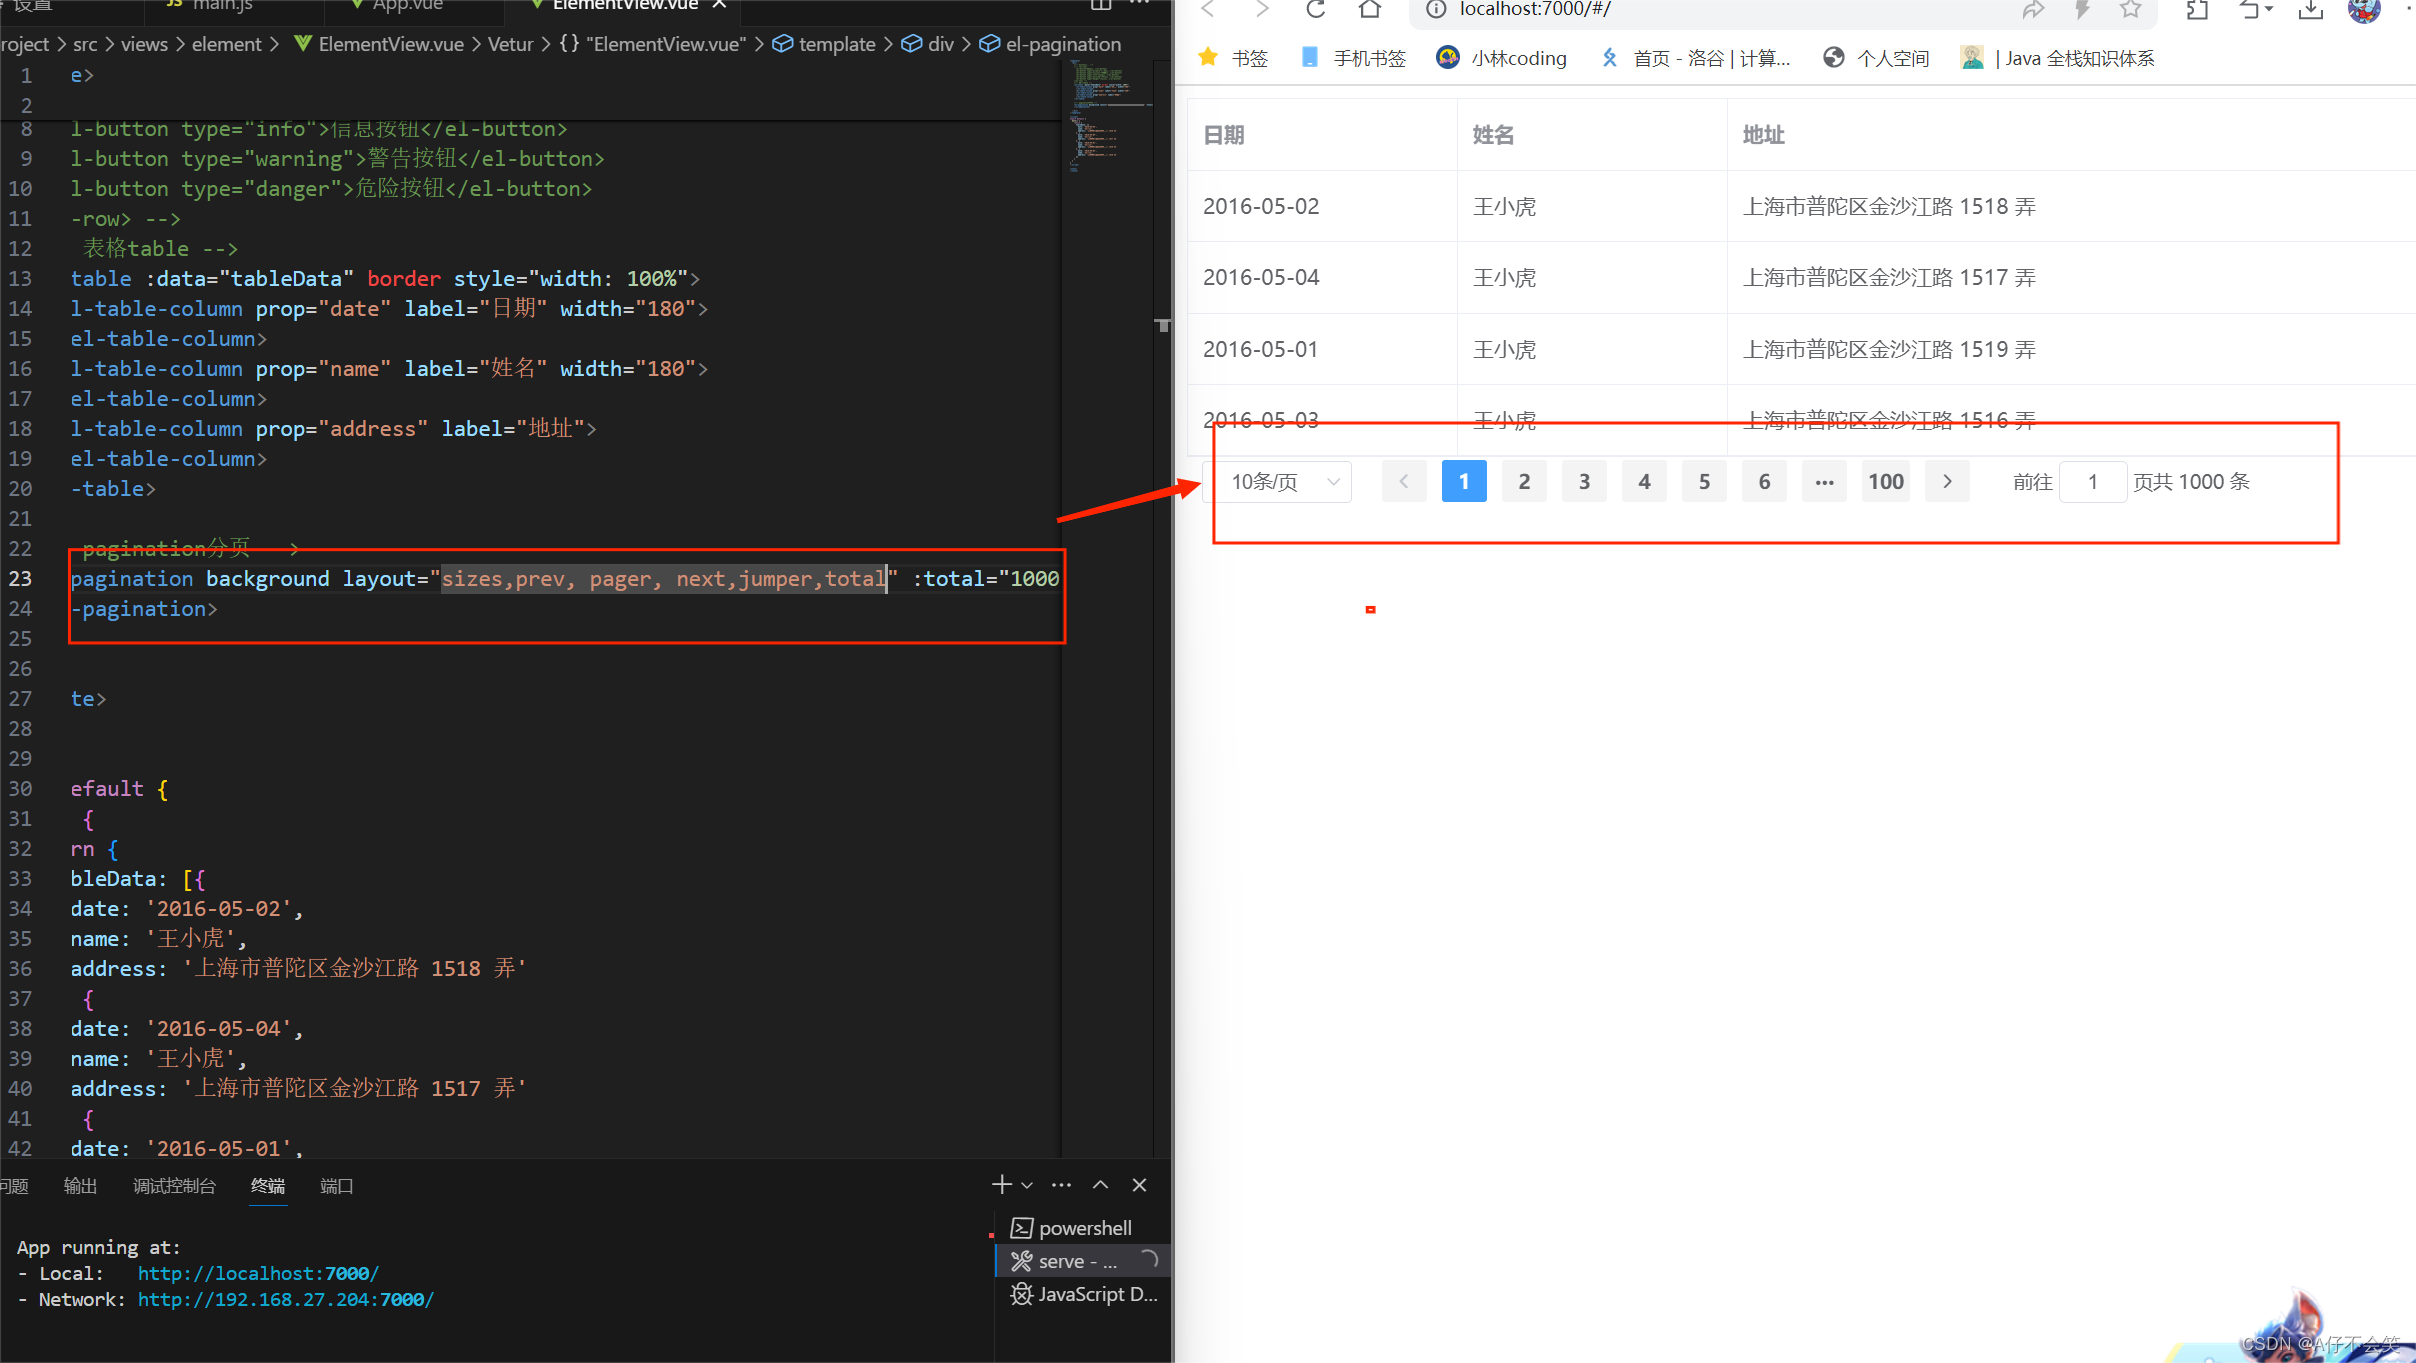2416x1363 pixels.
Task: Click the browser reload icon
Action: point(1315,10)
